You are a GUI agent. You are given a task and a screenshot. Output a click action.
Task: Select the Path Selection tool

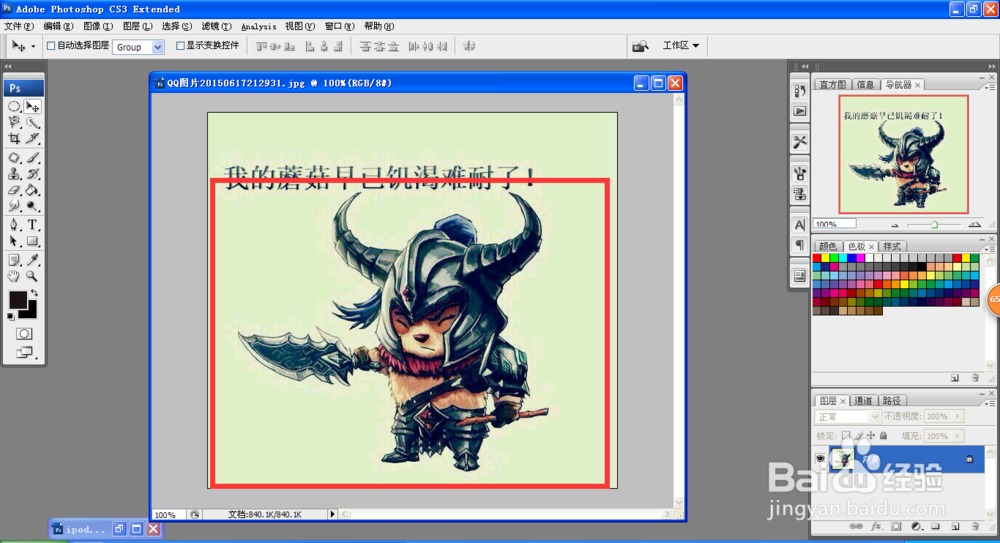coord(14,241)
